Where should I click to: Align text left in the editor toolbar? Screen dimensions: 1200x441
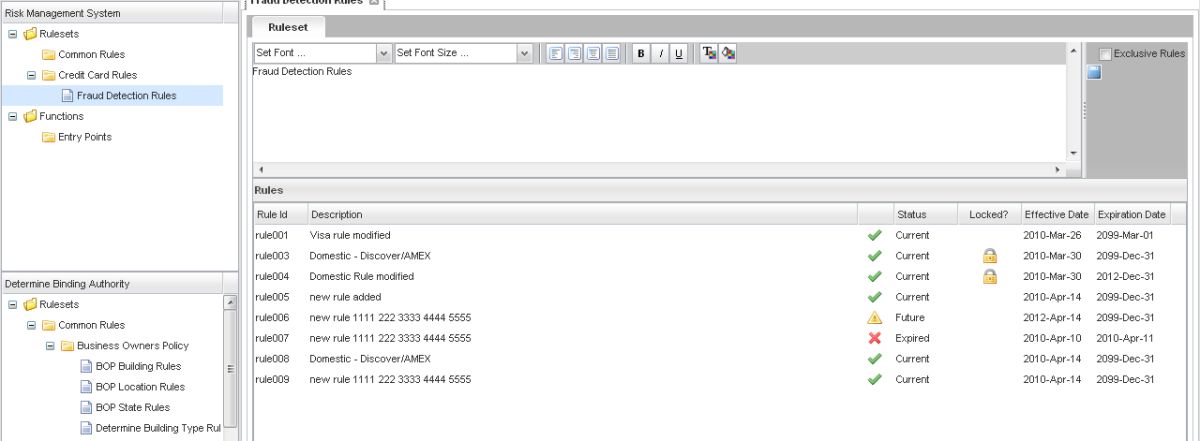556,54
